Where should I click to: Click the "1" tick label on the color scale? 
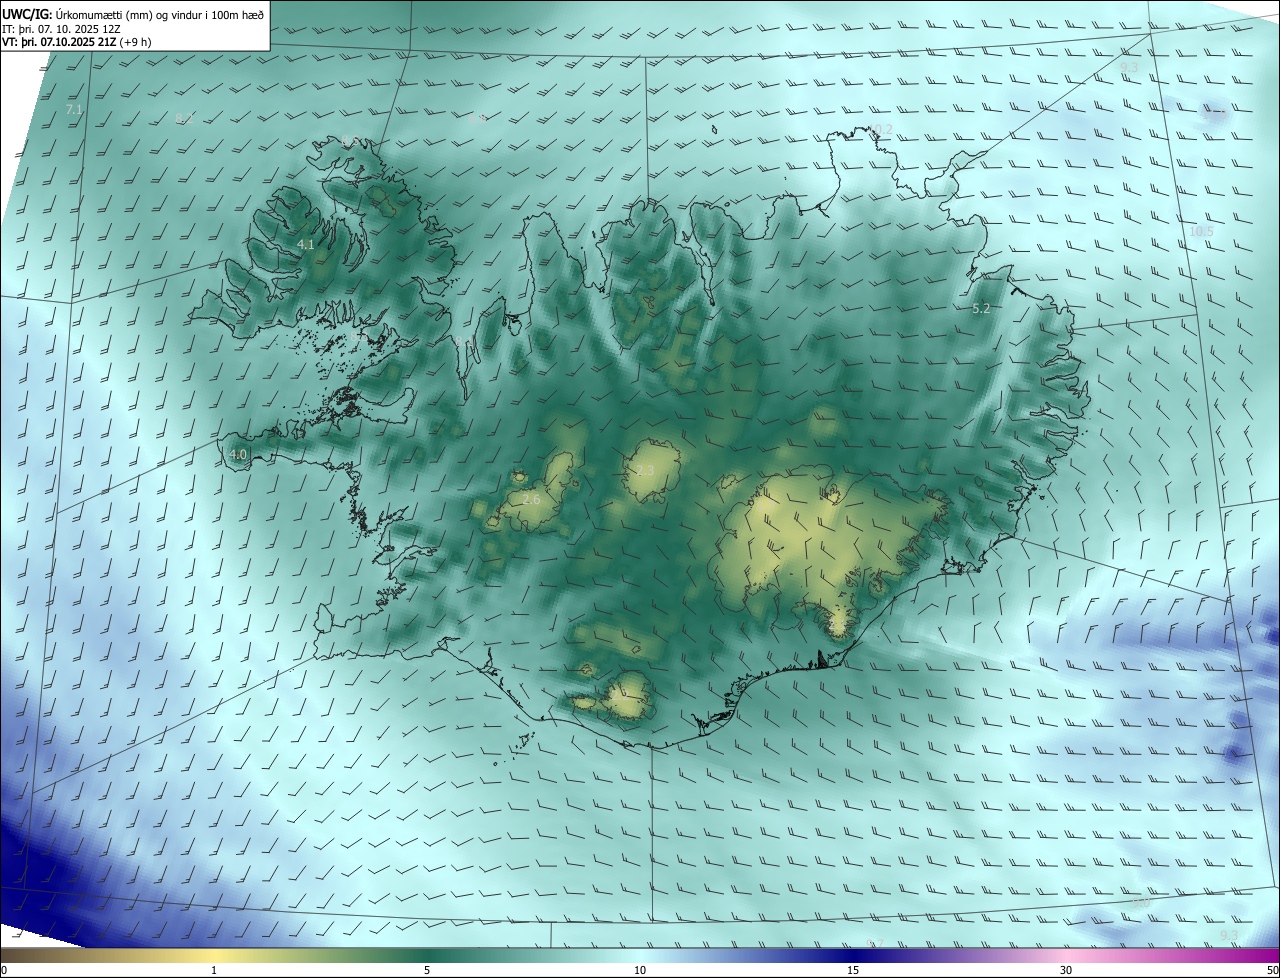click(214, 970)
